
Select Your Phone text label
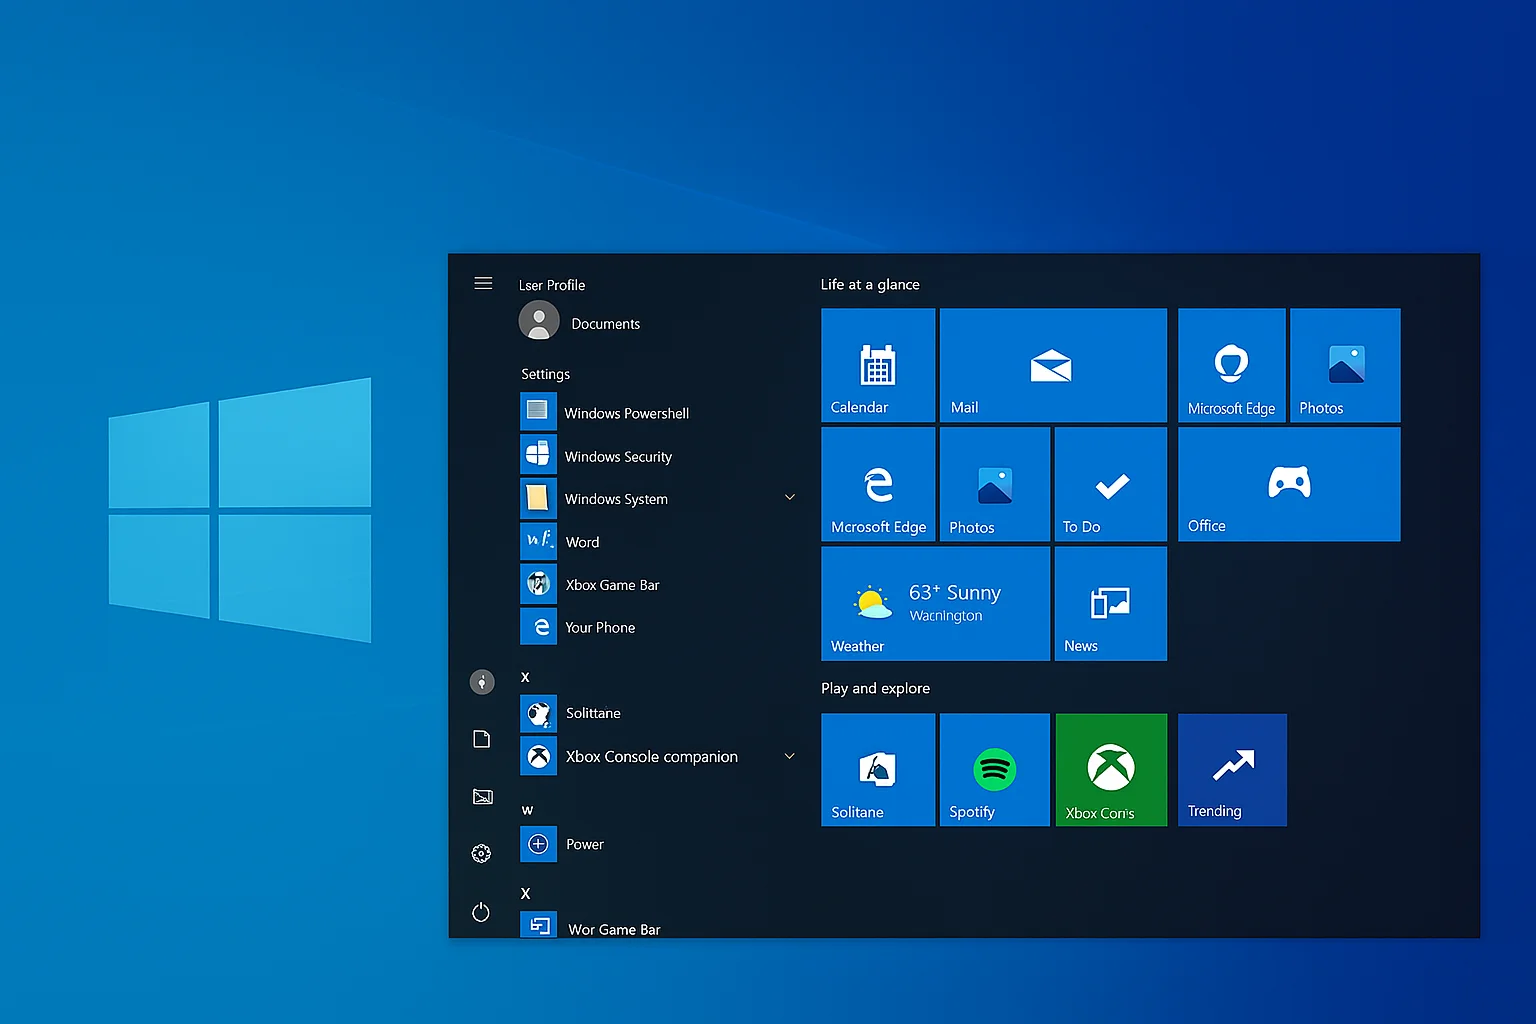click(600, 627)
